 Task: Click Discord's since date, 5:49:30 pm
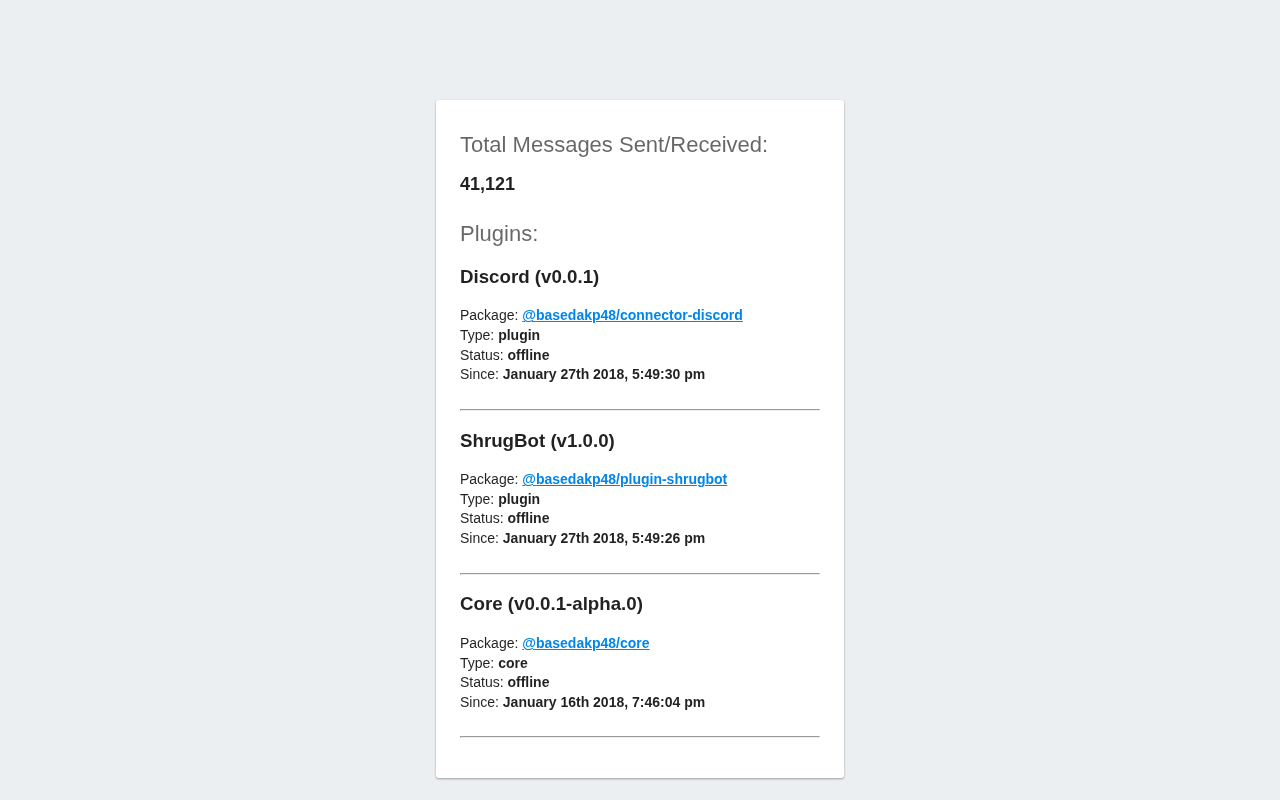(x=603, y=374)
